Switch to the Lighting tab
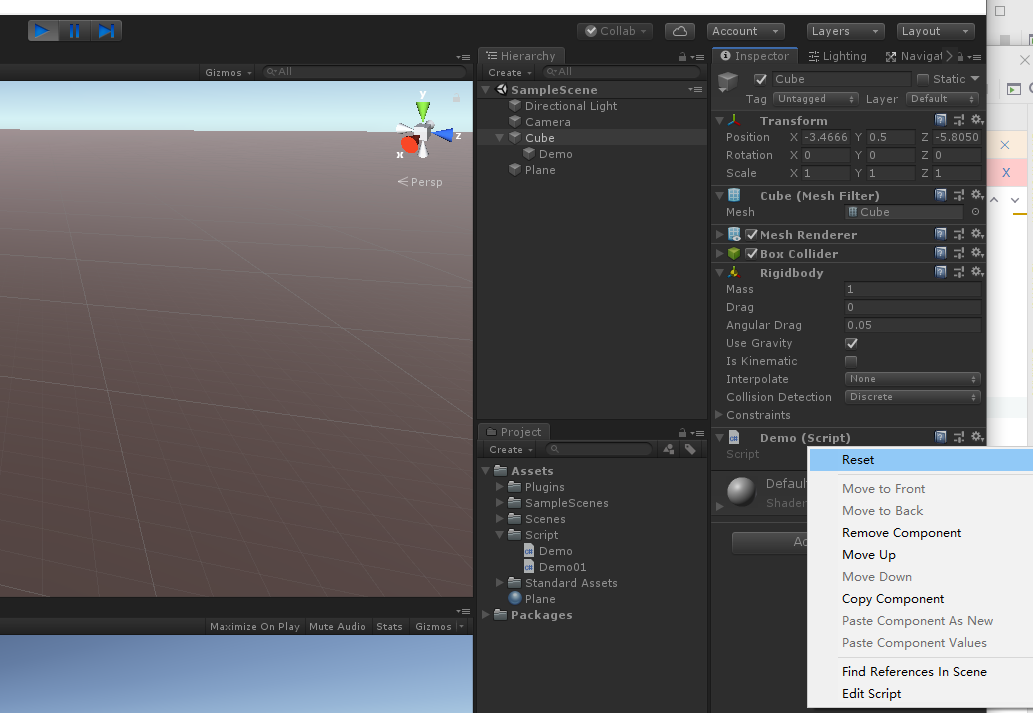 (838, 55)
